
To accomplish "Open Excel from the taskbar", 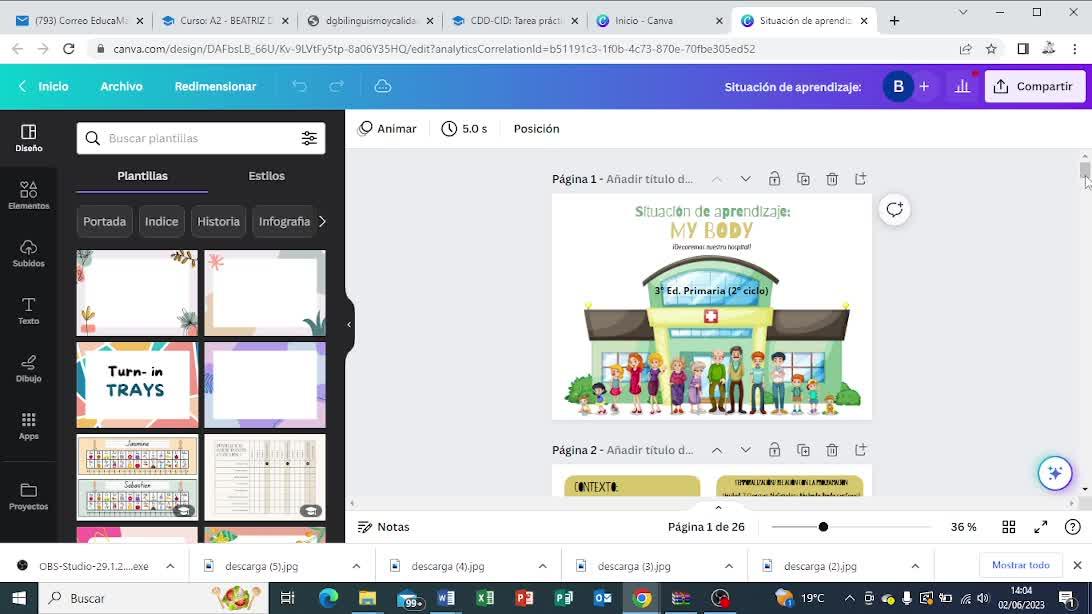I will [x=485, y=598].
